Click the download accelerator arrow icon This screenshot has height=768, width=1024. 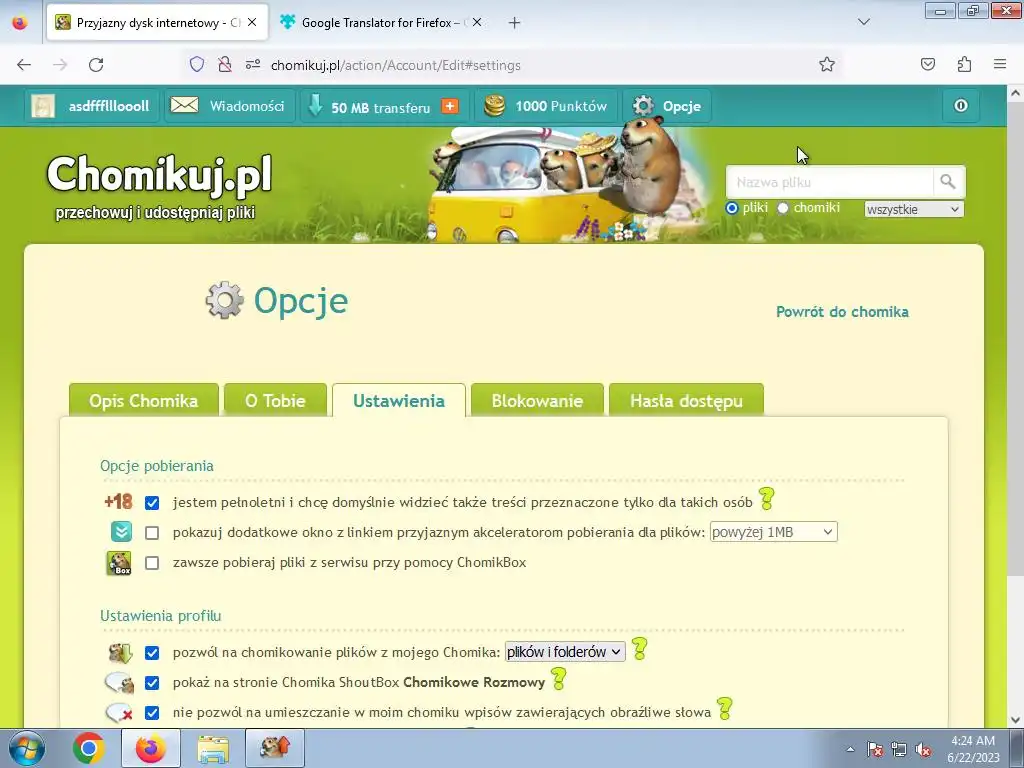tap(121, 532)
